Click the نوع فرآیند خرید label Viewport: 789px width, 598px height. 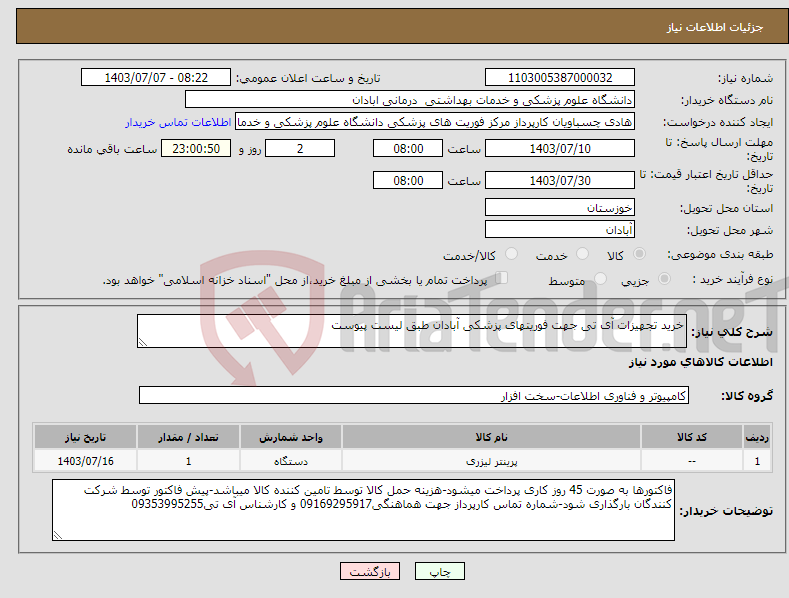coord(733,279)
